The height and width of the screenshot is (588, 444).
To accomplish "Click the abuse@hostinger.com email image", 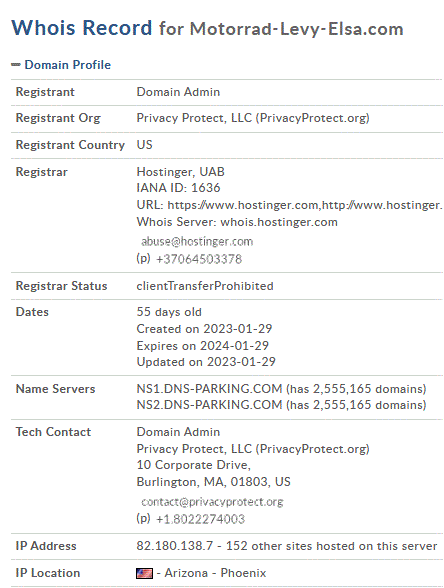I will pos(197,242).
